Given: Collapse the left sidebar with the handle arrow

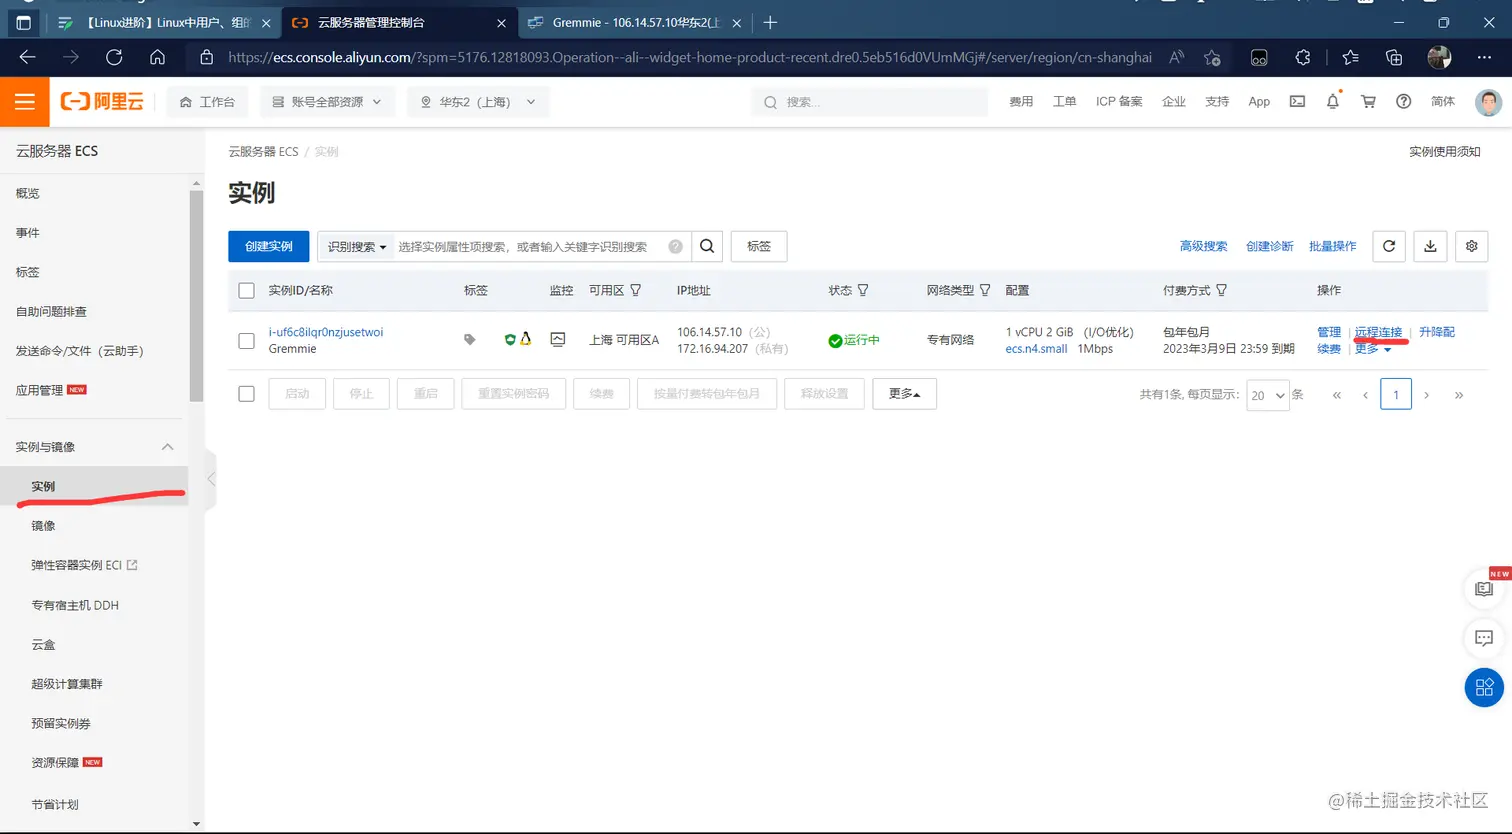Looking at the screenshot, I should [210, 479].
